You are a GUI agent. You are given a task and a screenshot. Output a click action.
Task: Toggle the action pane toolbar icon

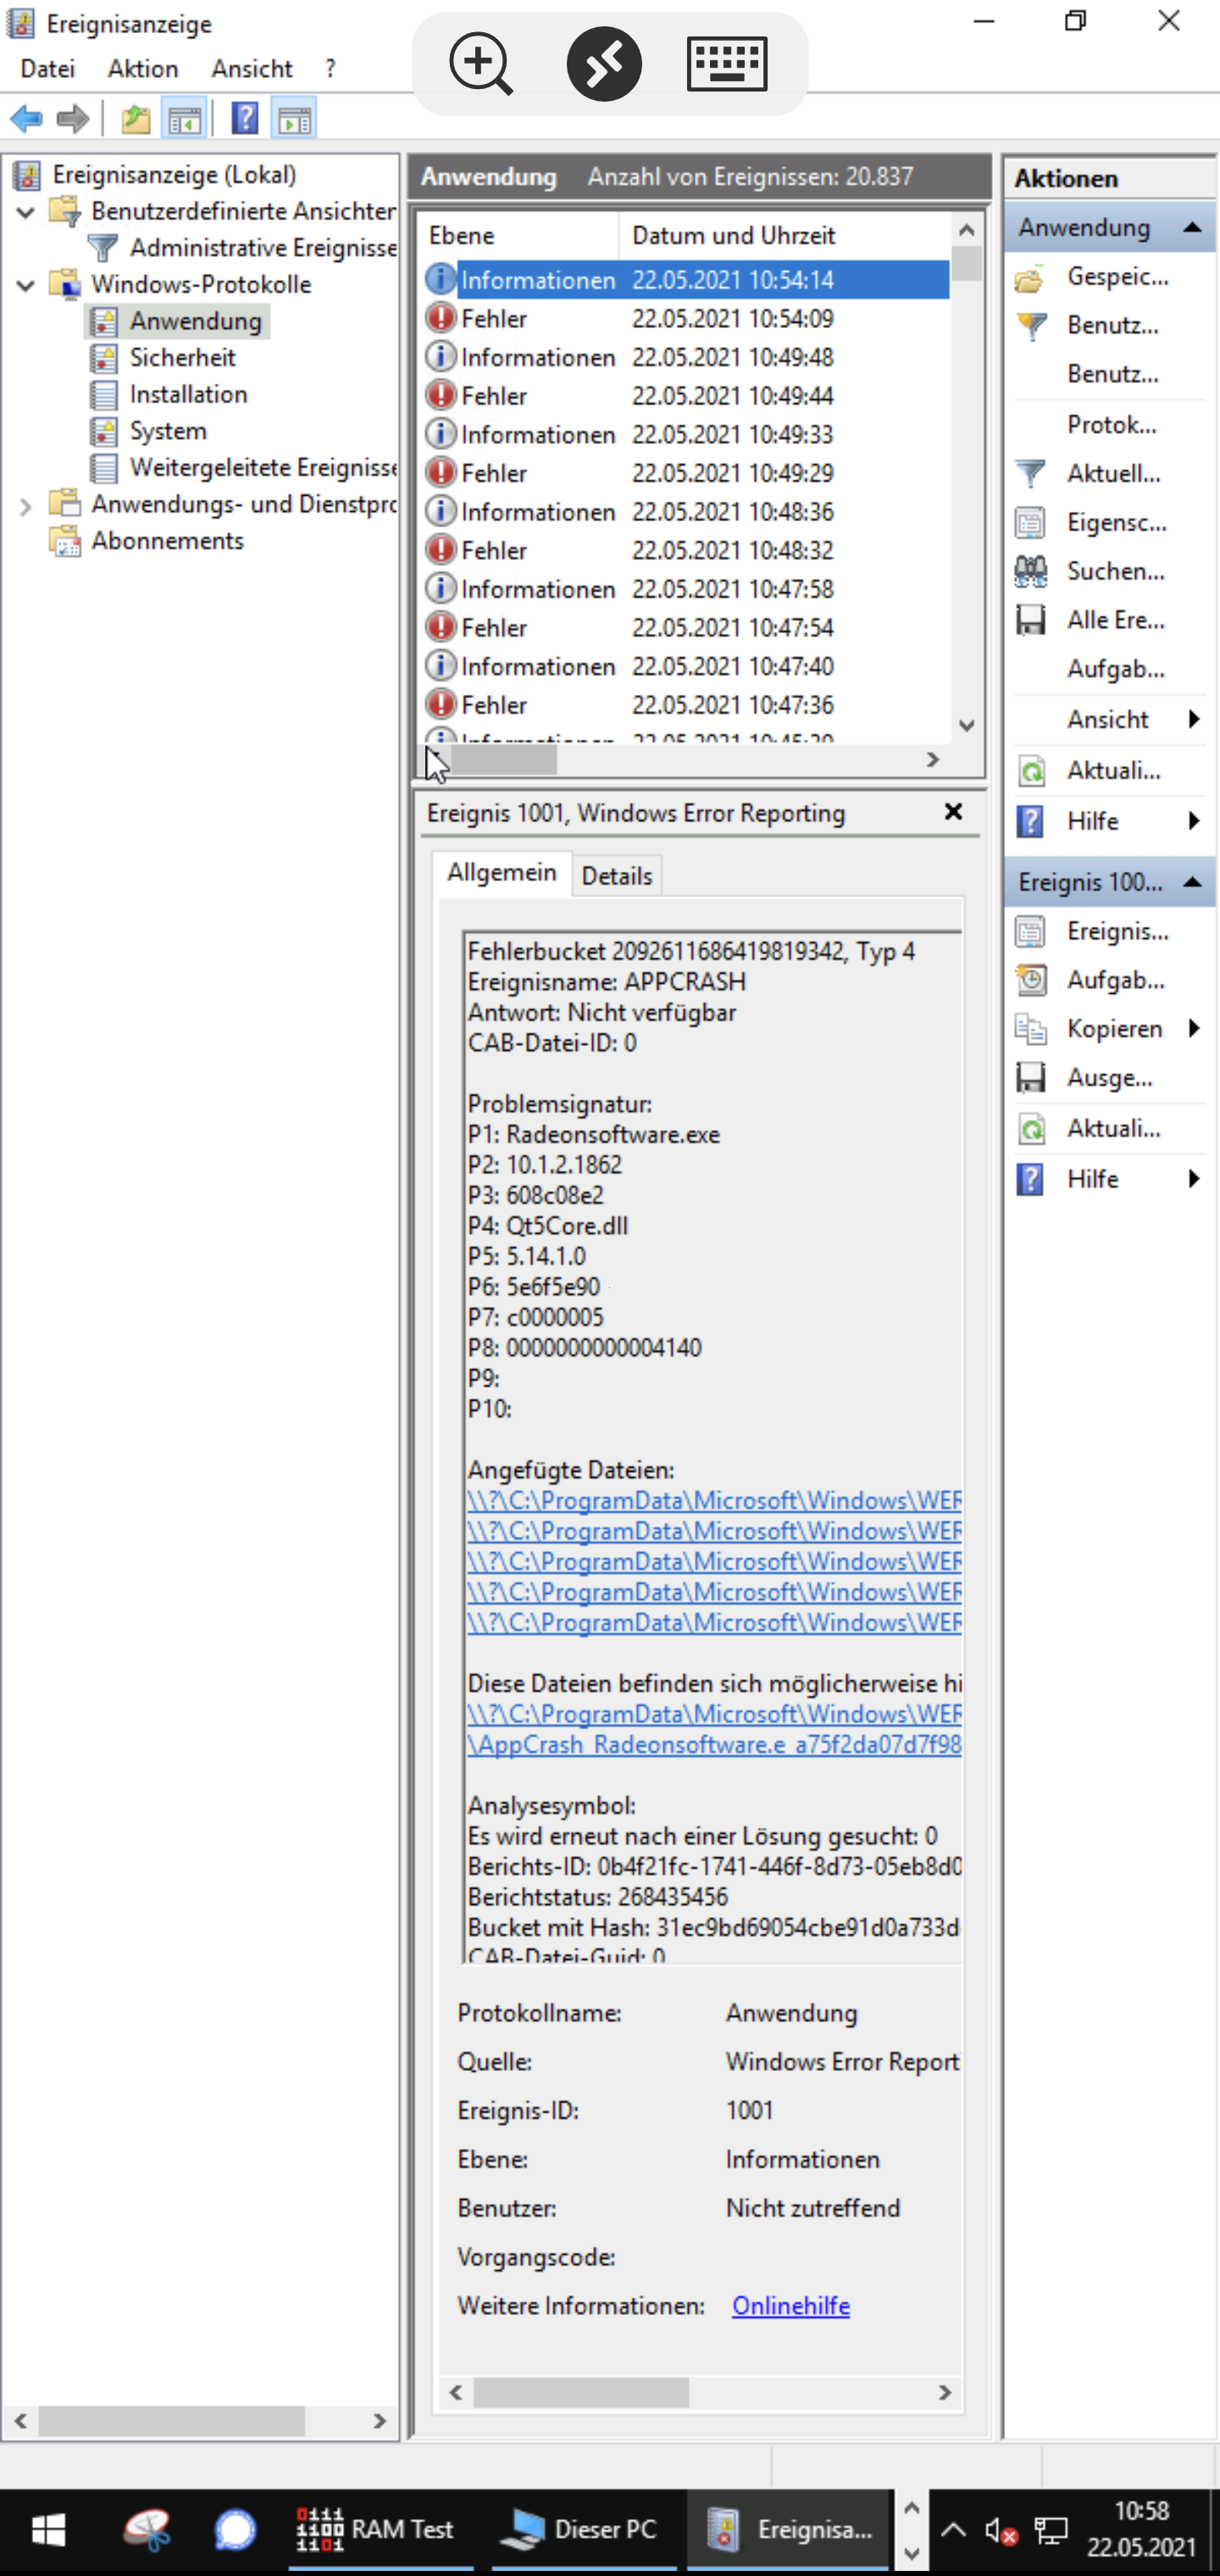294,120
